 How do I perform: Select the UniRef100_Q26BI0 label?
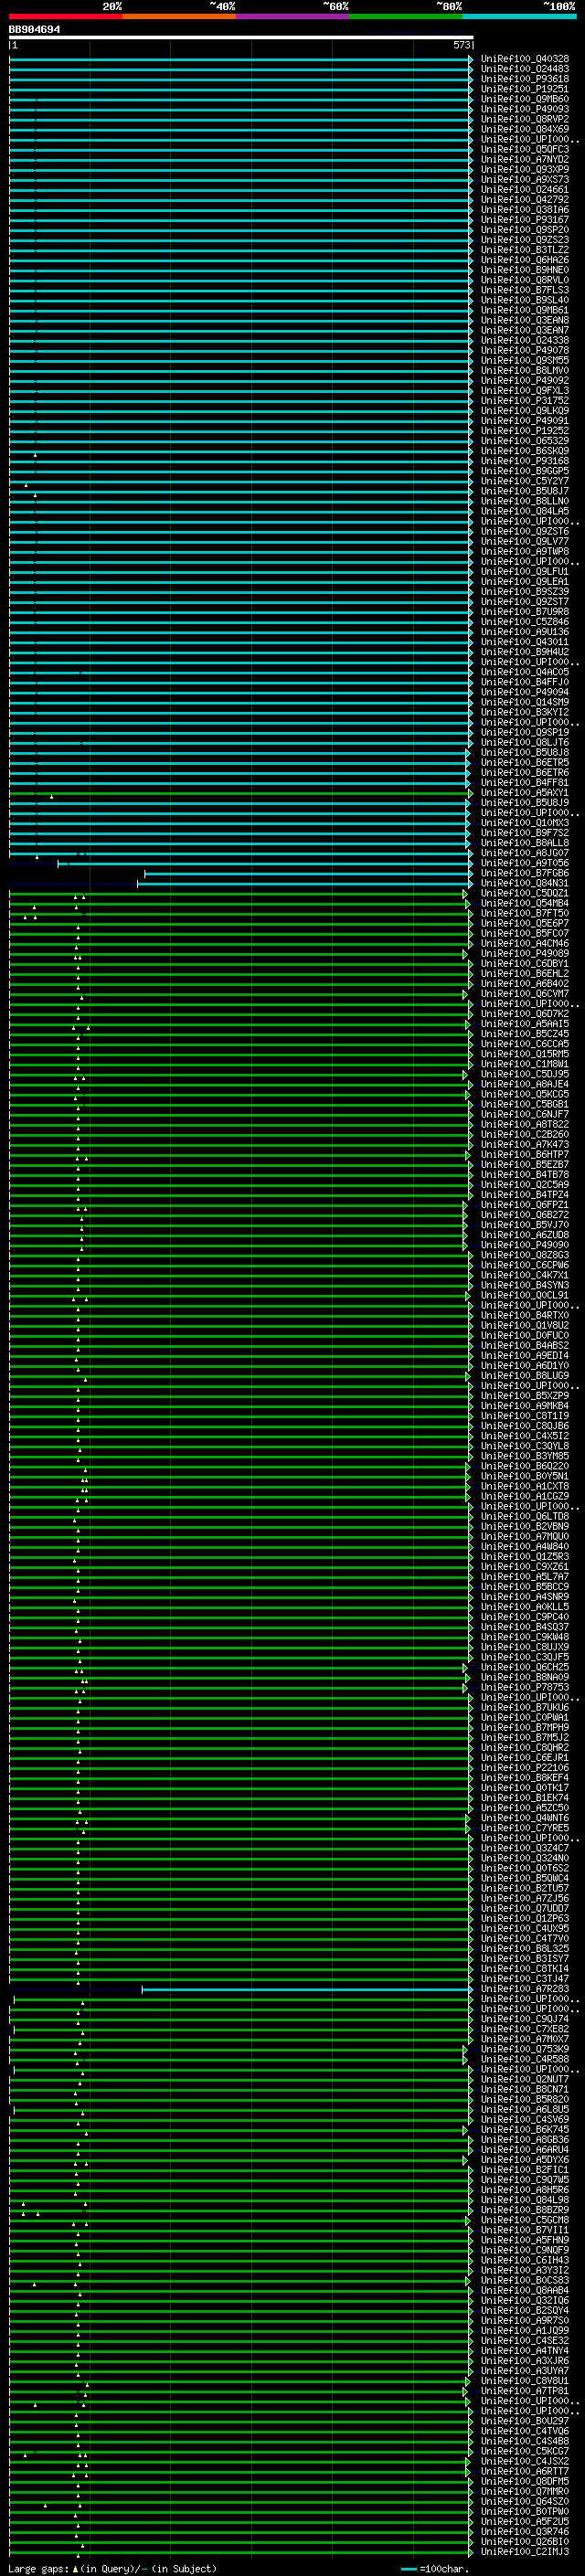(x=524, y=2541)
